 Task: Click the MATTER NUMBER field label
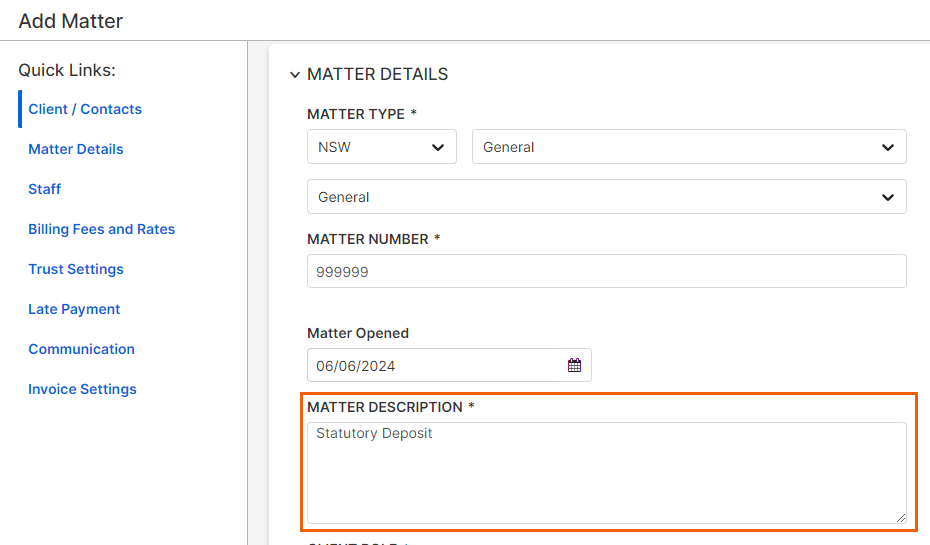[x=367, y=239]
